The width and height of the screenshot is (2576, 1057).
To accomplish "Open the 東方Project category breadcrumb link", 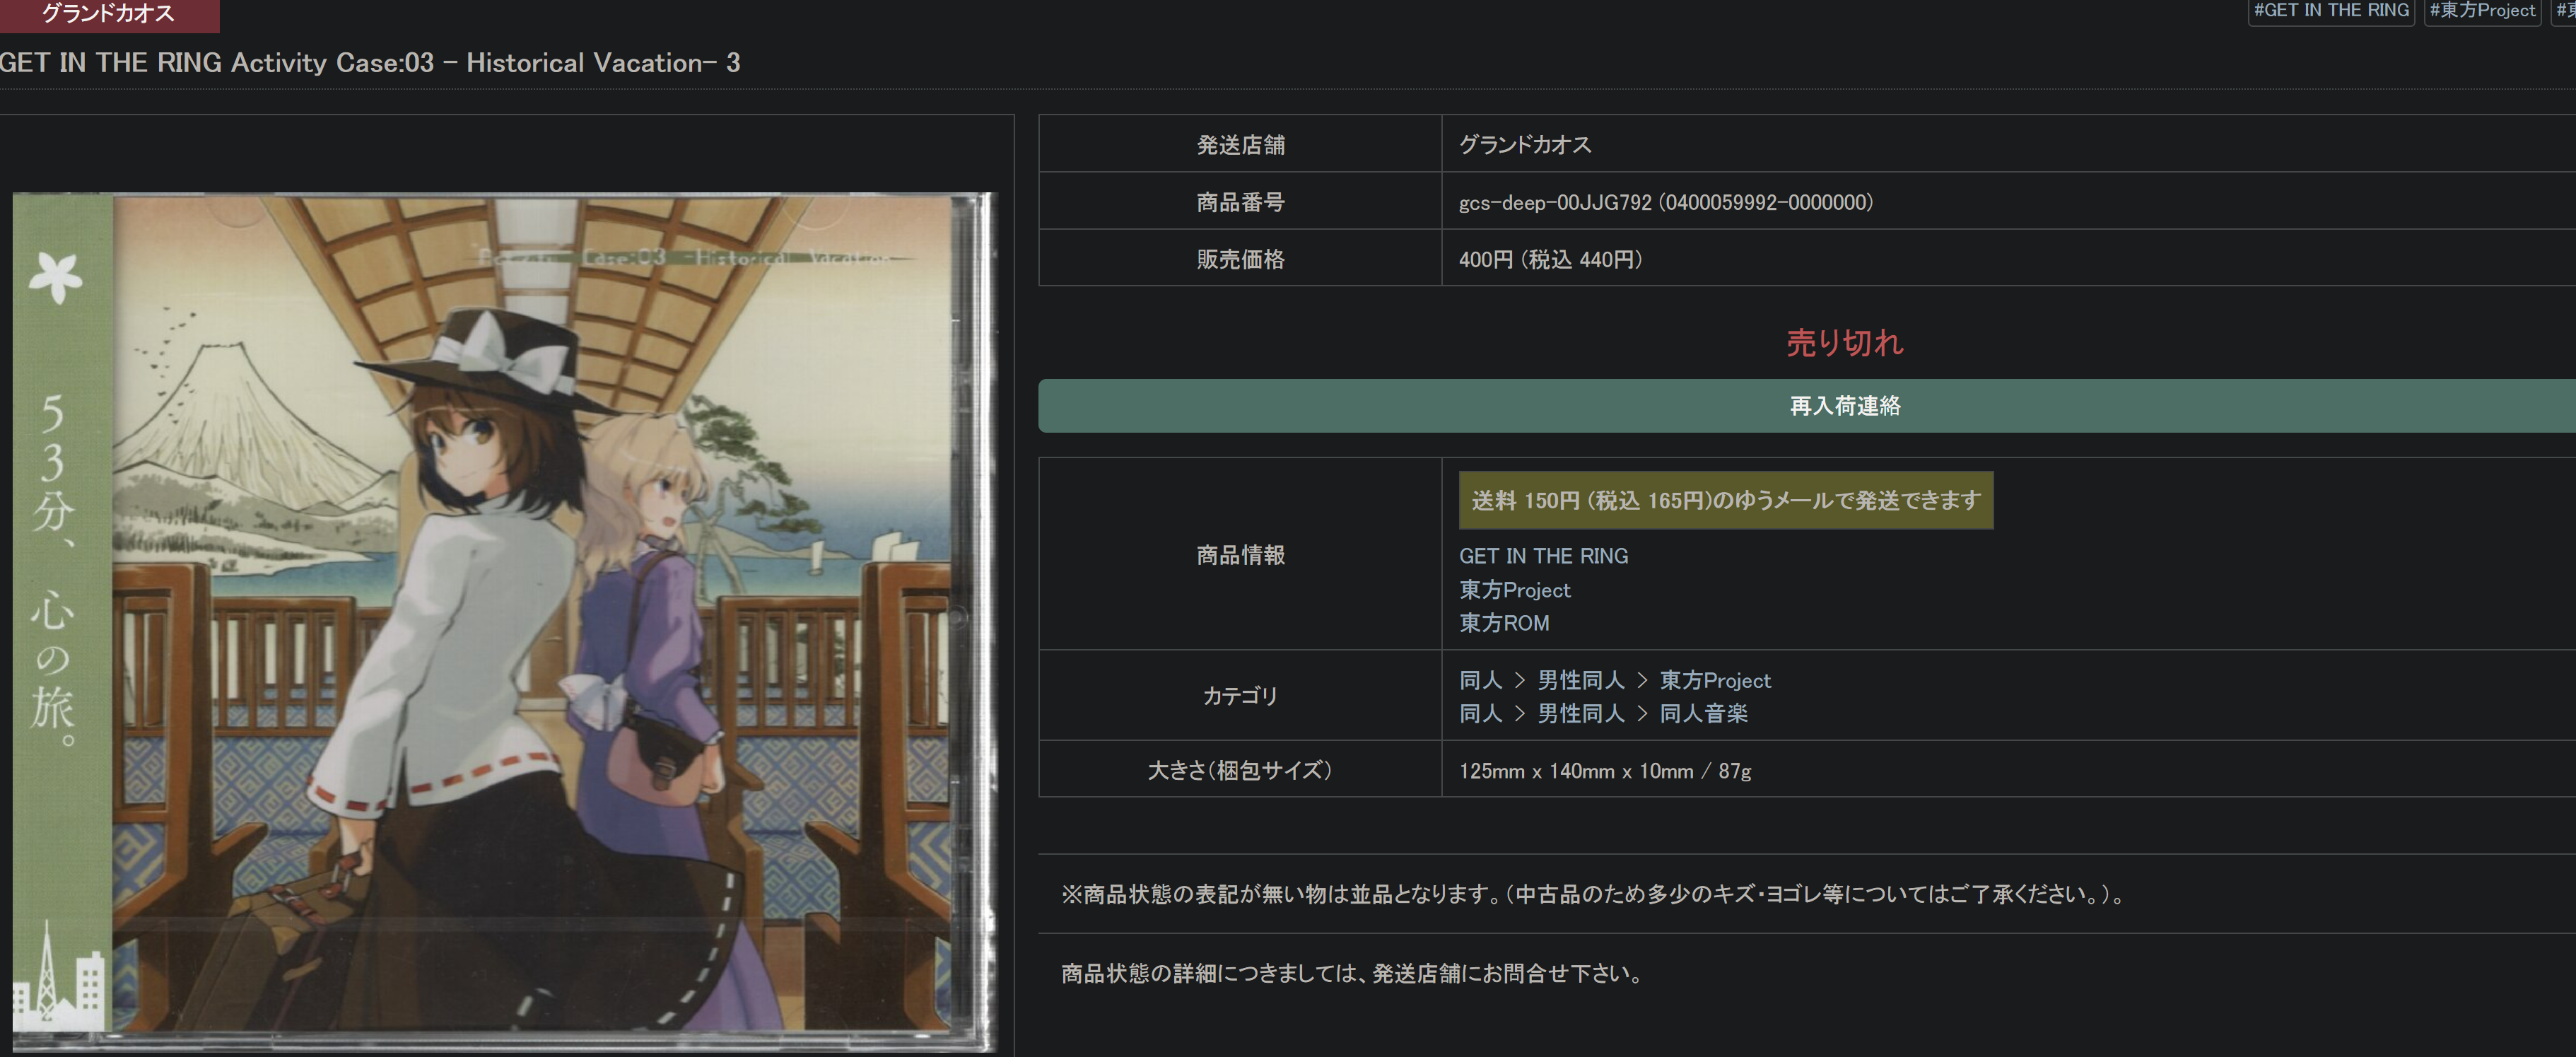I will coord(1714,680).
